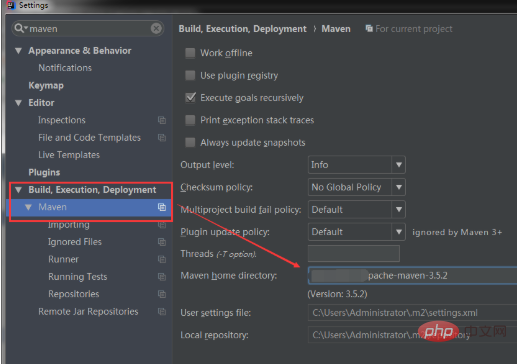
Task: Click the project icon on the Maven row
Action: click(x=162, y=207)
